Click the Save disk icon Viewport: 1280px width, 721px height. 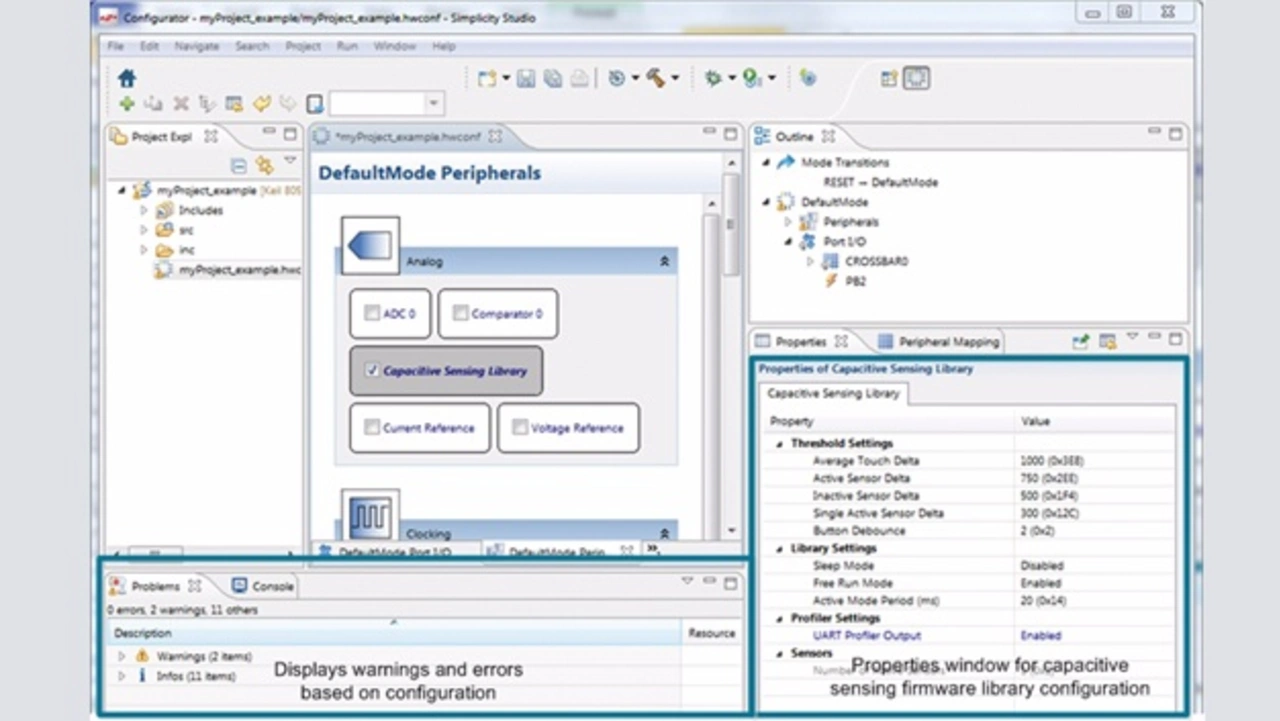(526, 79)
